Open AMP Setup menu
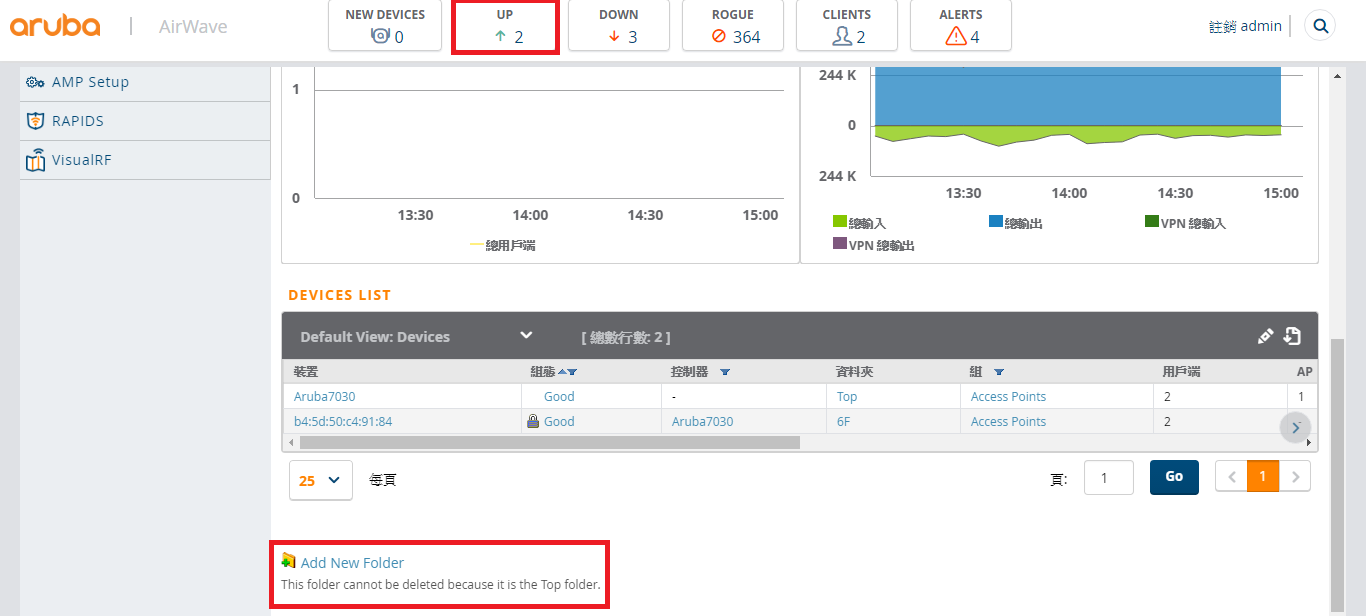The width and height of the screenshot is (1366, 616). [x=145, y=82]
